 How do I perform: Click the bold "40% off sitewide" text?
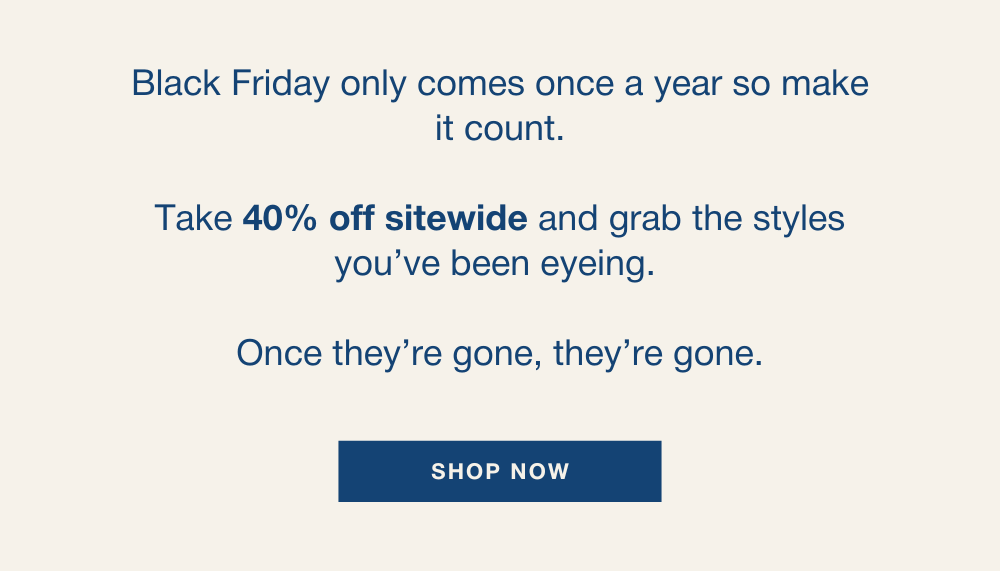[x=384, y=218]
